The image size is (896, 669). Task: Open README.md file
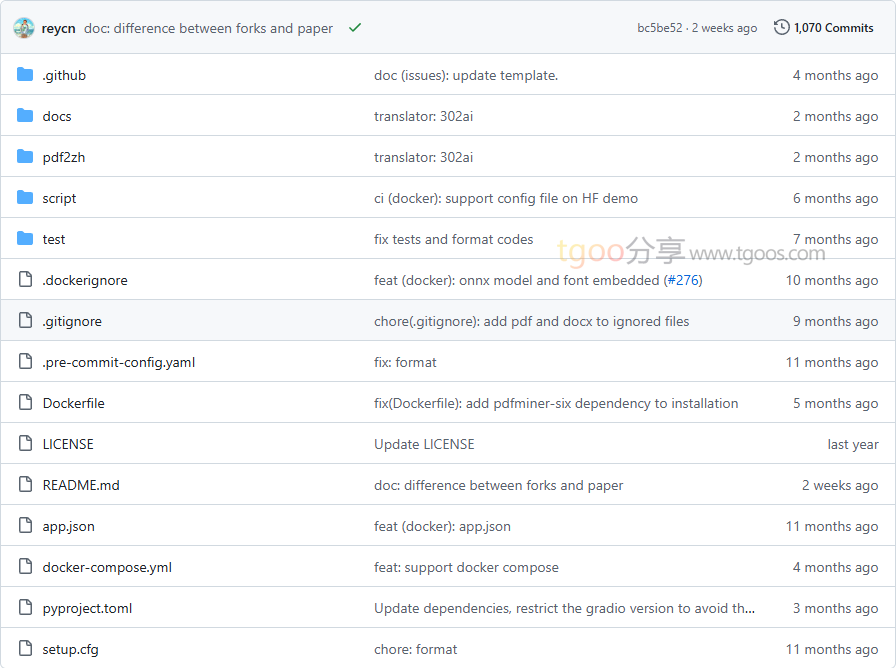point(81,485)
